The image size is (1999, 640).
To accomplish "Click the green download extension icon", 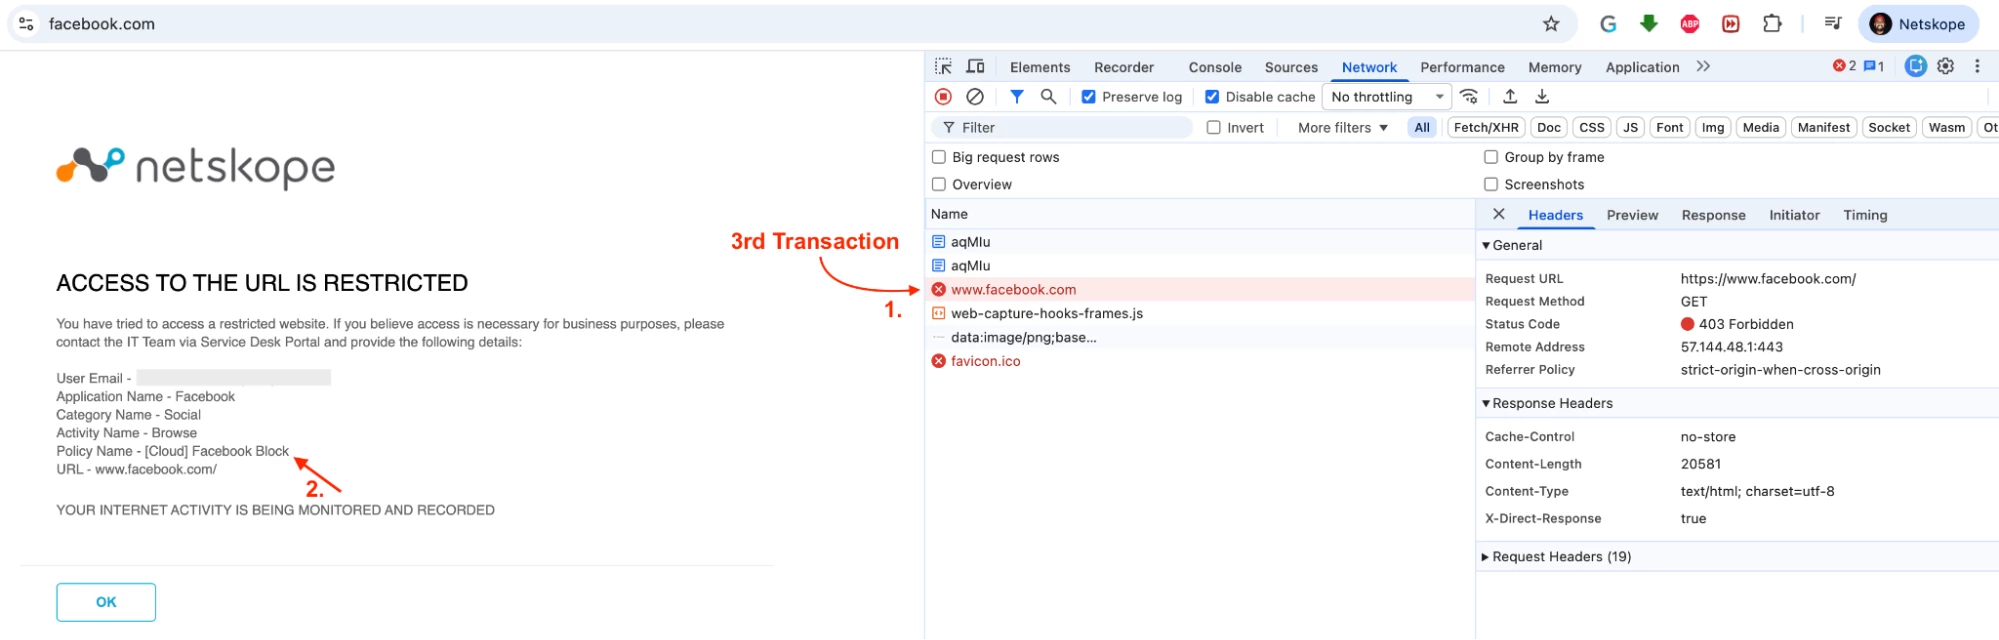I will 1649,23.
